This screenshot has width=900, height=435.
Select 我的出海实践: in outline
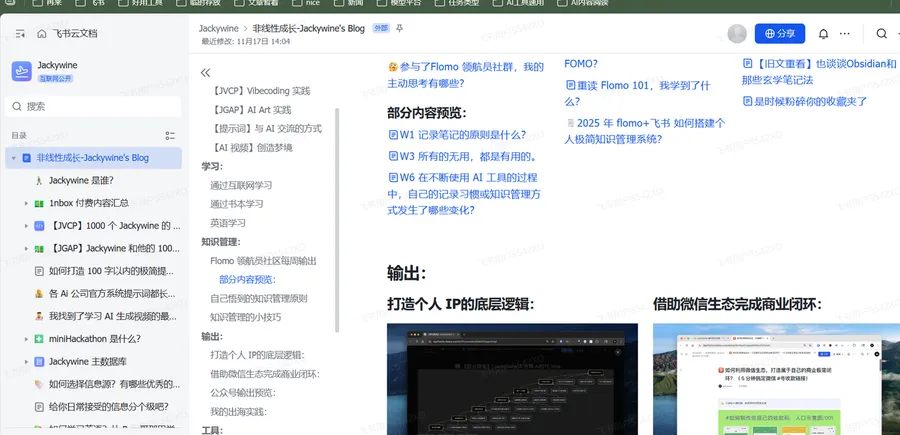(239, 411)
